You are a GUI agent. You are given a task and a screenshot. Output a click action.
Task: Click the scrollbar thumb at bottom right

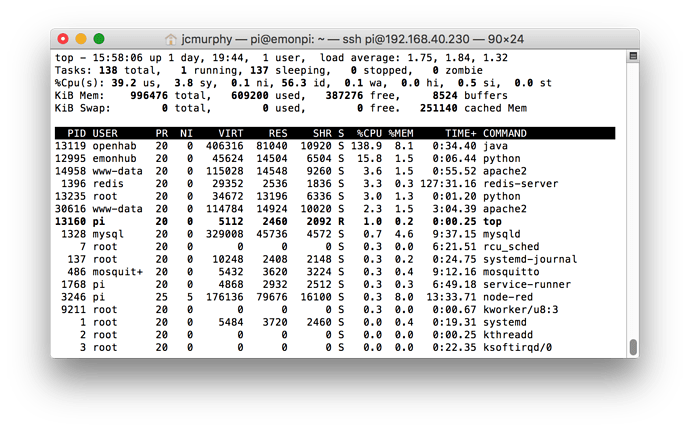(633, 347)
